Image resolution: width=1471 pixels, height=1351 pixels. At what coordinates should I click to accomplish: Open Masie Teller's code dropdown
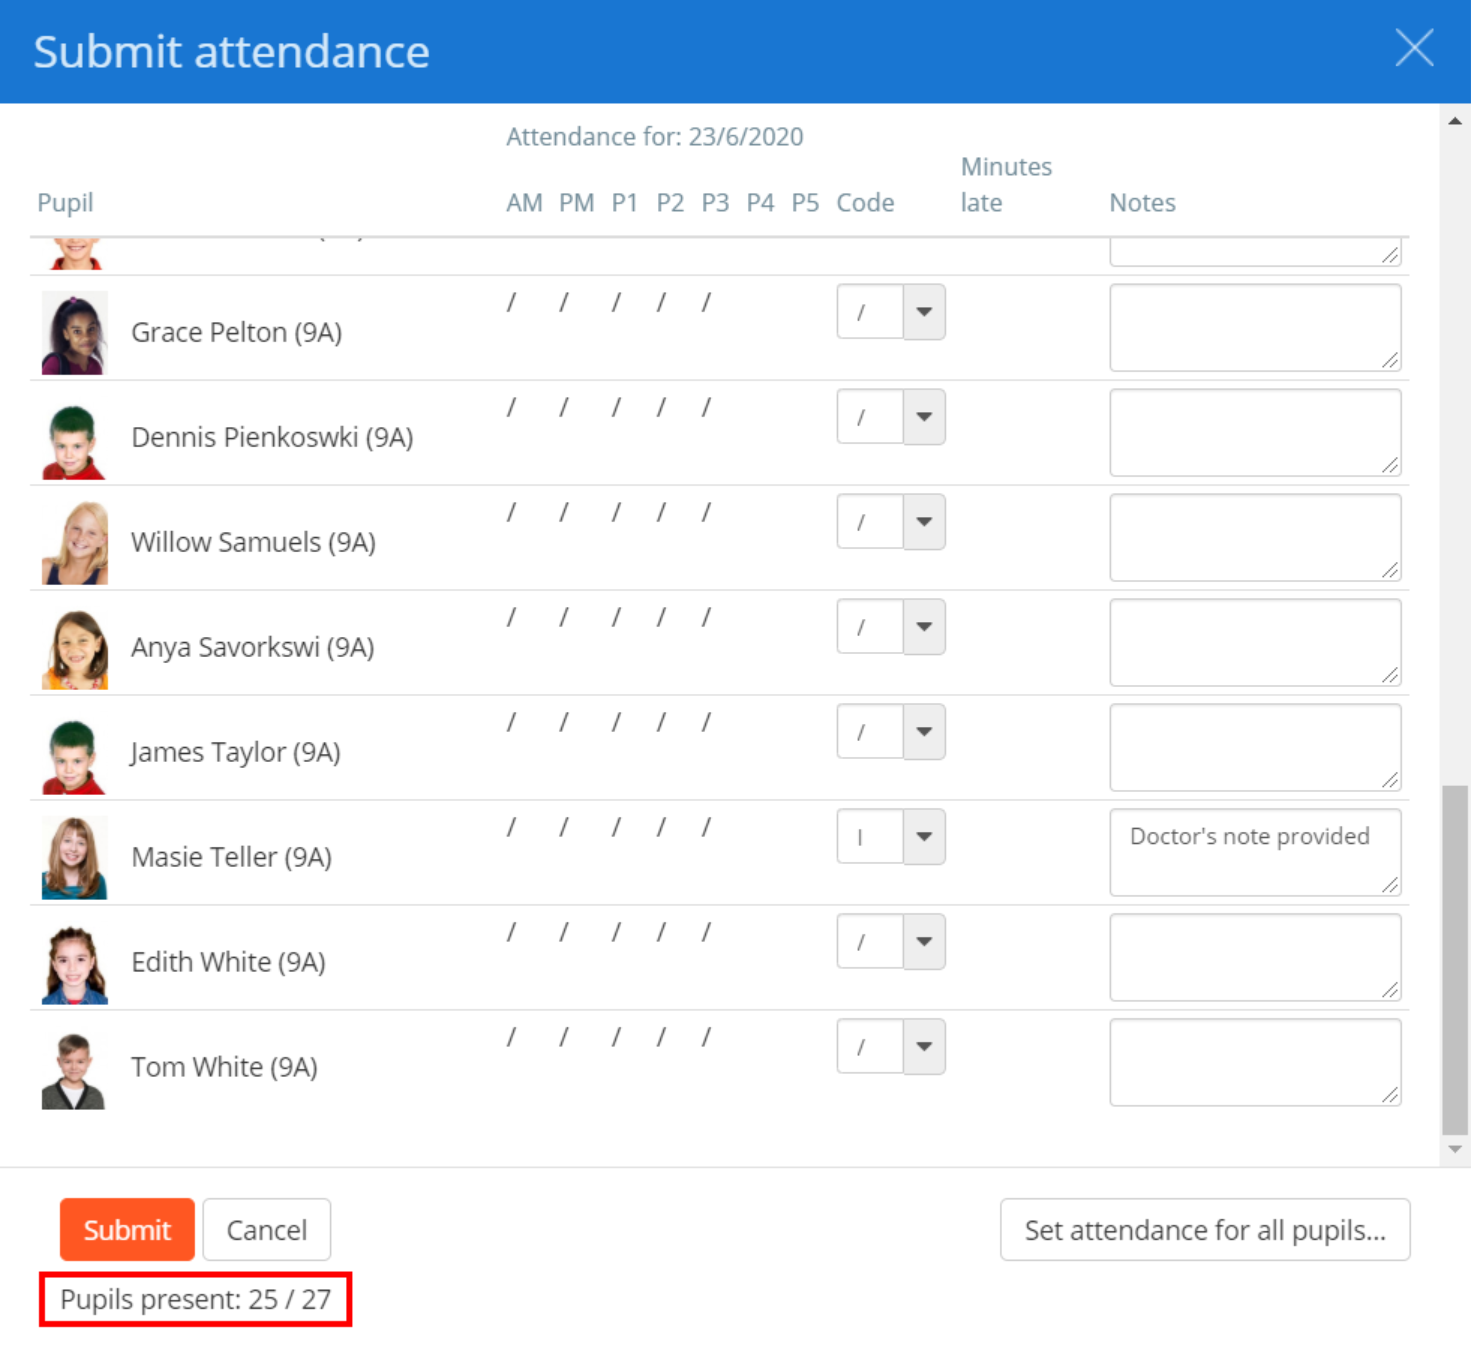pyautogui.click(x=922, y=837)
